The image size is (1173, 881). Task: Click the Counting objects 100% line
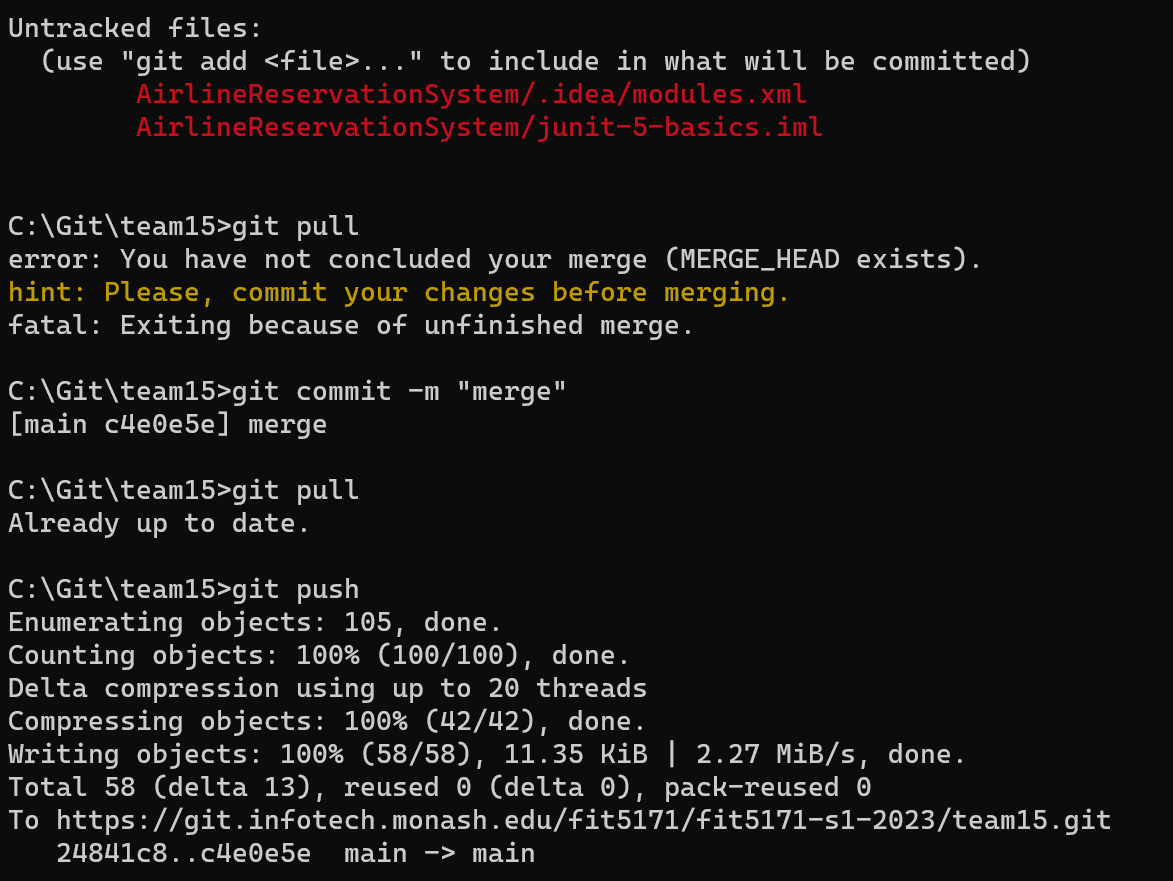(x=319, y=655)
